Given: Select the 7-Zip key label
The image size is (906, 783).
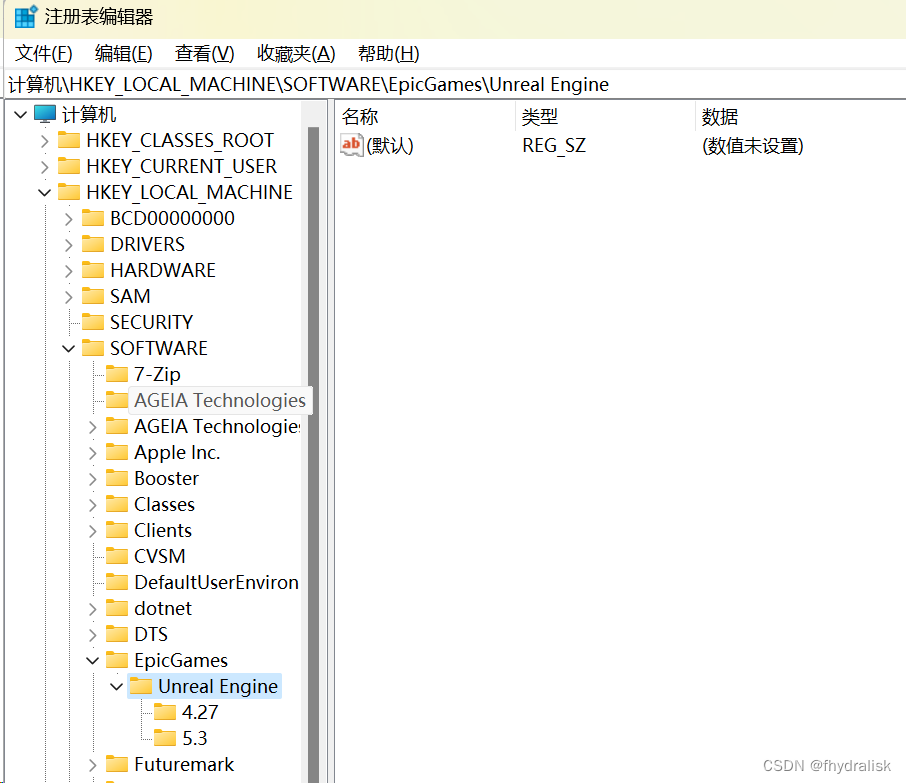Looking at the screenshot, I should pyautogui.click(x=157, y=374).
